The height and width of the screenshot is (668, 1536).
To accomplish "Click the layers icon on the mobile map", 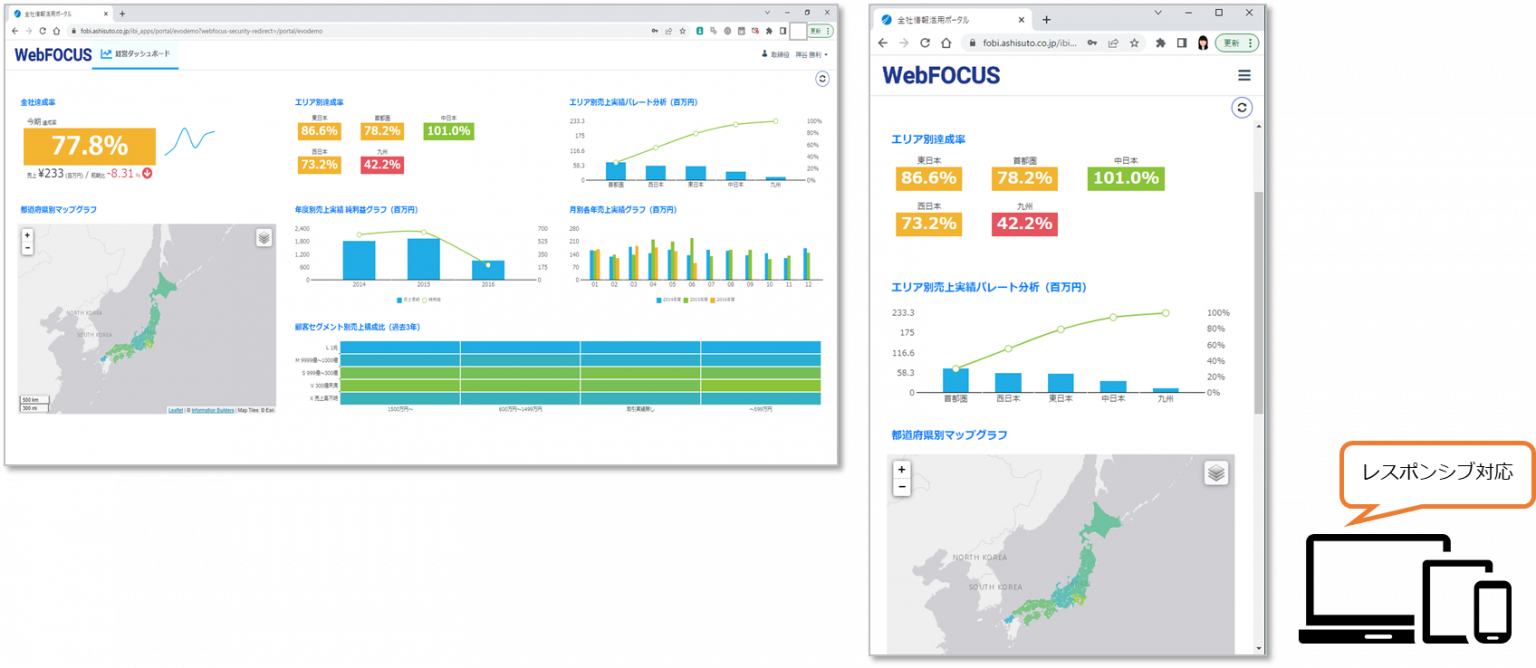I will pyautogui.click(x=1216, y=474).
